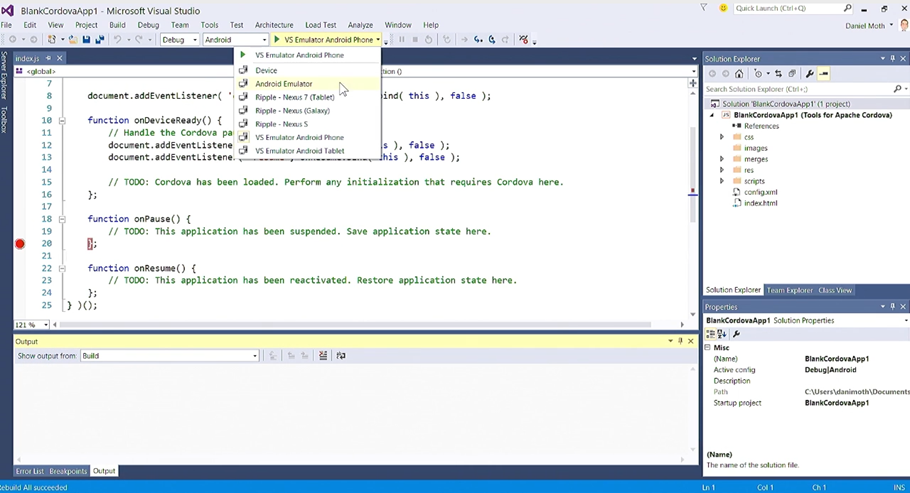Viewport: 910px width, 493px height.
Task: Open the Debug configuration dropdown
Action: (x=179, y=39)
